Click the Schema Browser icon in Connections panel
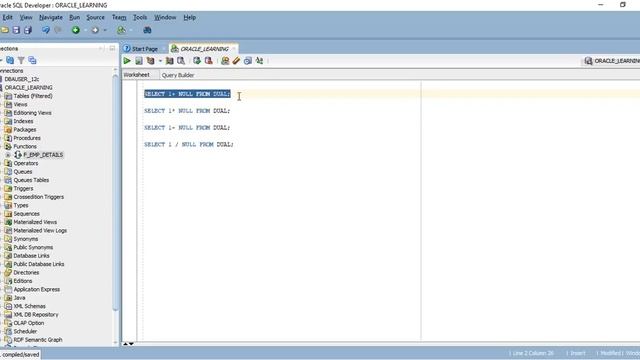This screenshot has width=640, height=360. pyautogui.click(x=32, y=60)
